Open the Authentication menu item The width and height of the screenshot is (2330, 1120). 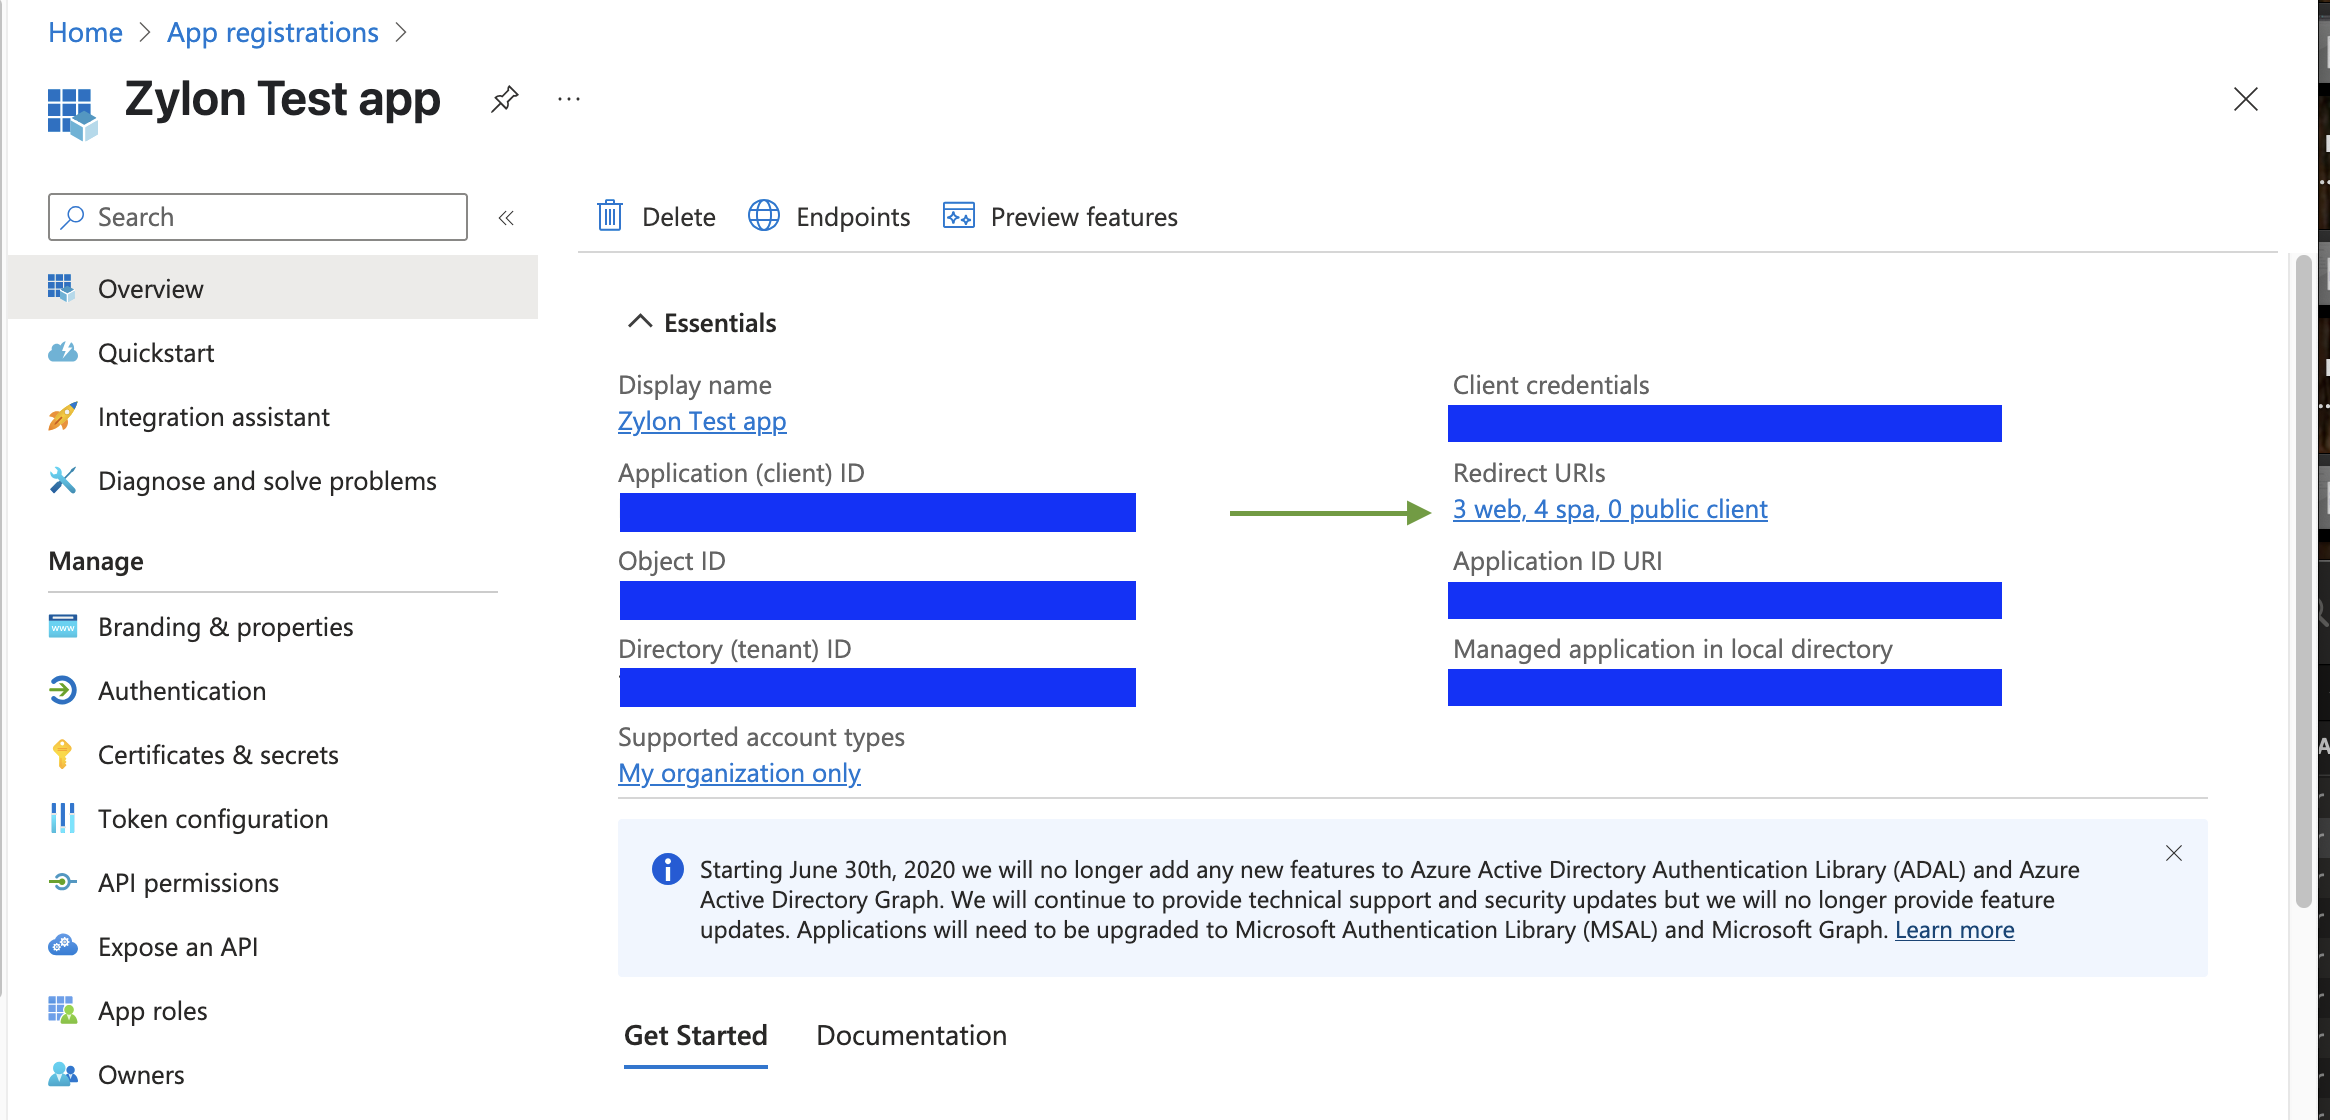pos(182,690)
